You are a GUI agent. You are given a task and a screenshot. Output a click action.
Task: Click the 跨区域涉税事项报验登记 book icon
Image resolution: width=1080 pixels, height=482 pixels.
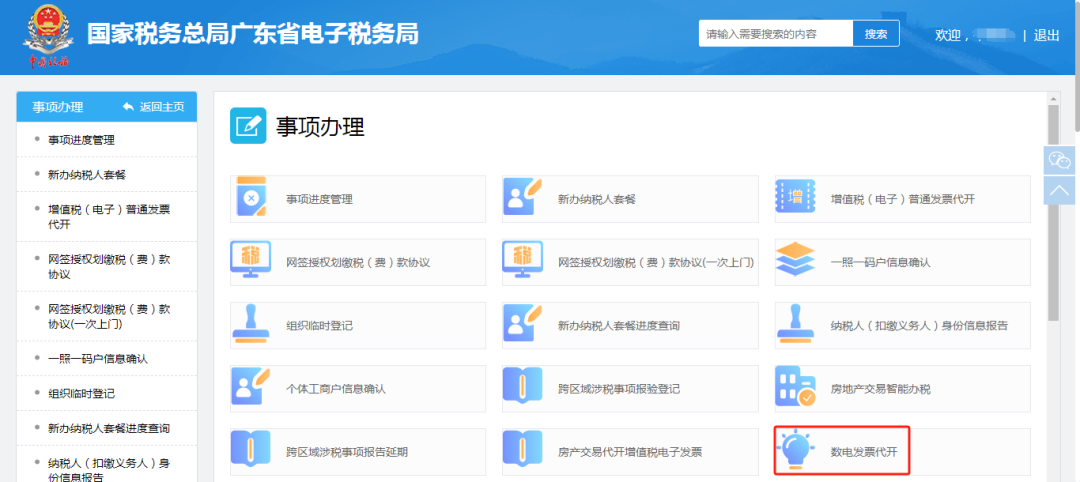coord(522,386)
